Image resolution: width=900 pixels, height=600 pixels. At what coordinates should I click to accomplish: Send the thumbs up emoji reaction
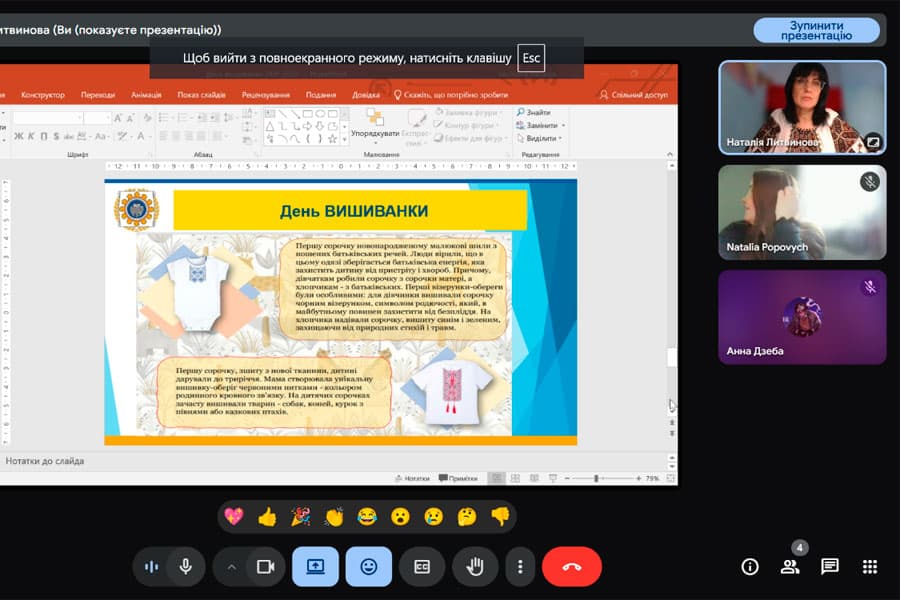click(x=267, y=517)
